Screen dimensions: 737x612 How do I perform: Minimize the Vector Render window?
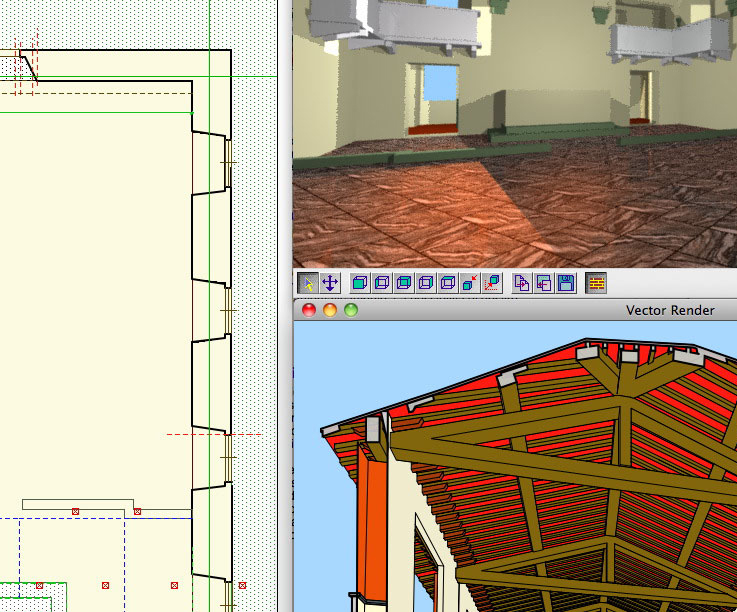pyautogui.click(x=330, y=310)
